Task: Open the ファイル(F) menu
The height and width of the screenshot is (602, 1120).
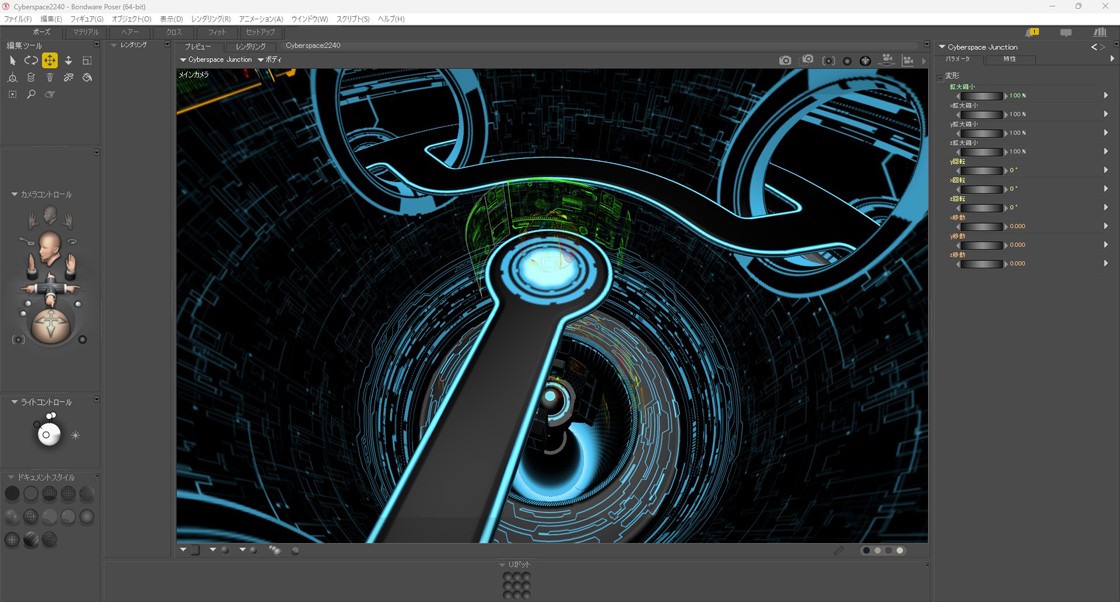Action: [x=18, y=19]
